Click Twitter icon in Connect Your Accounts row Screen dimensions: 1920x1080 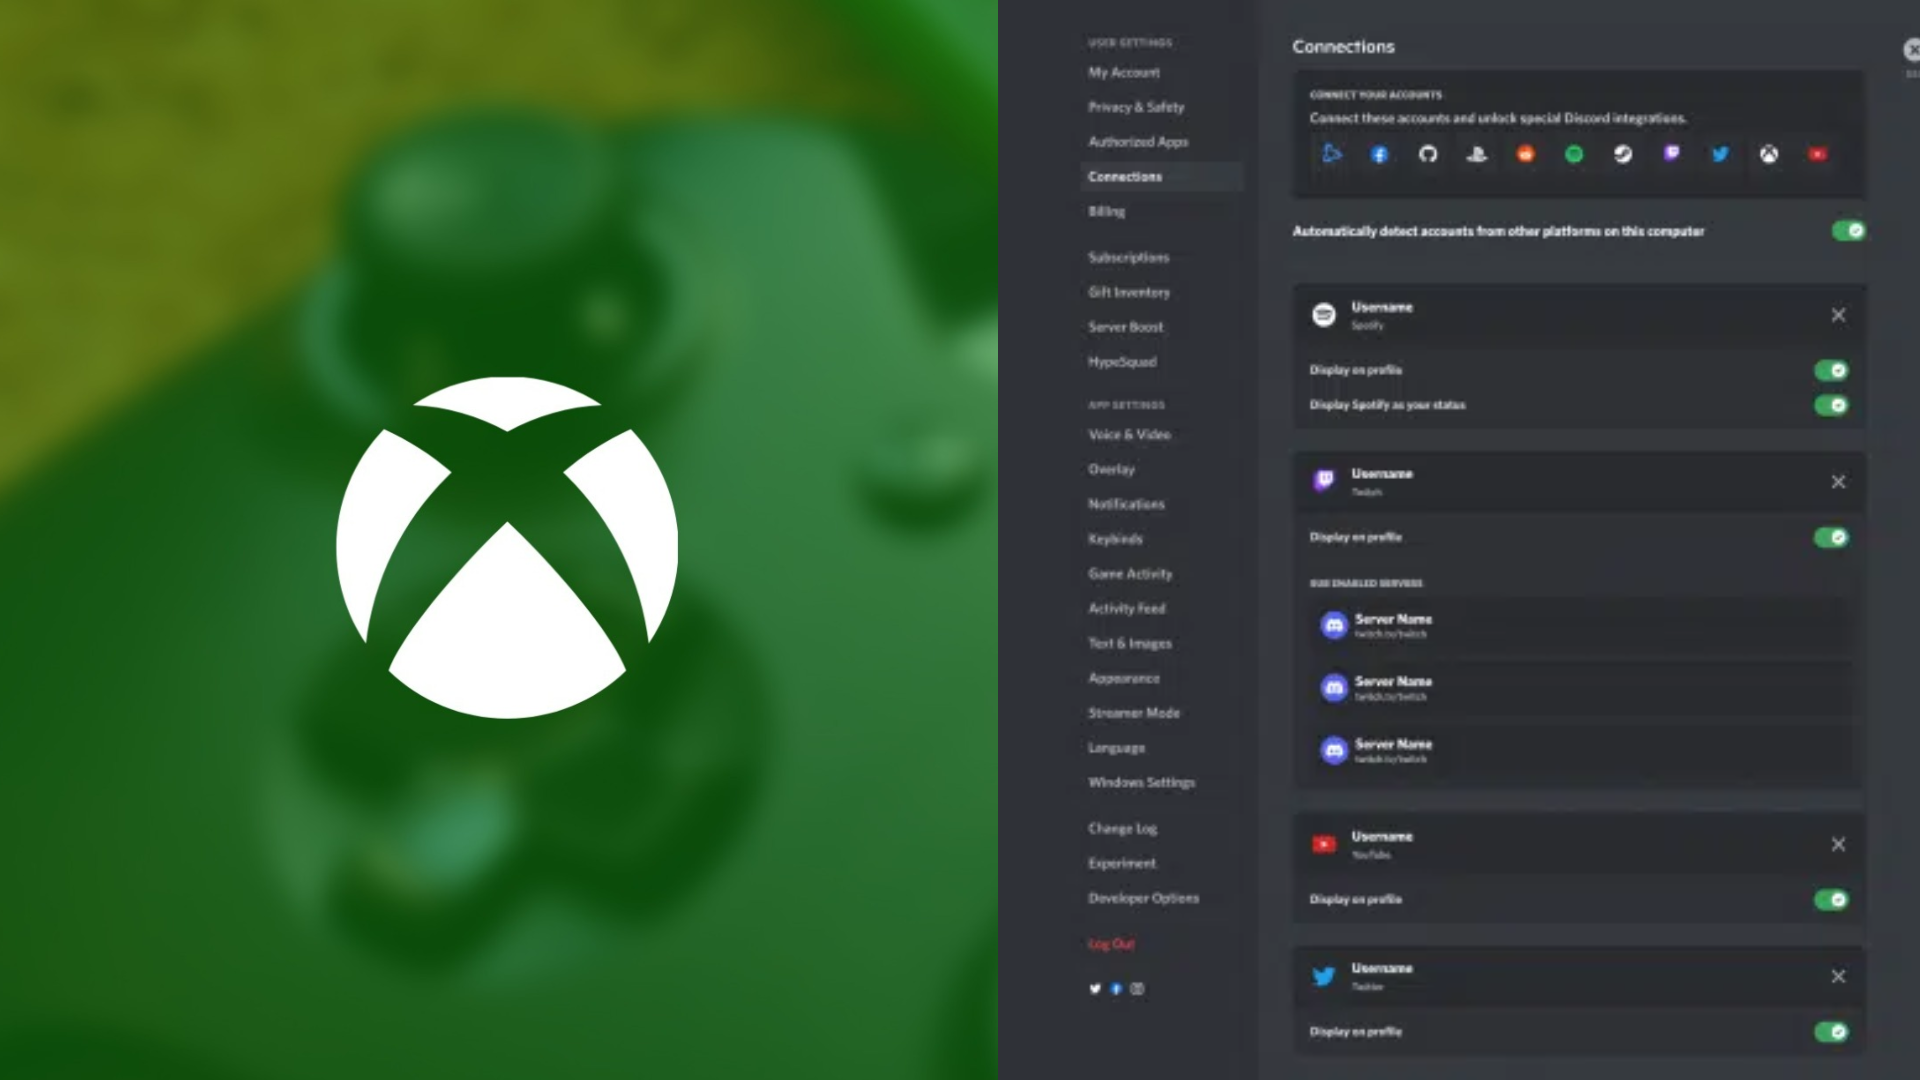[1720, 154]
